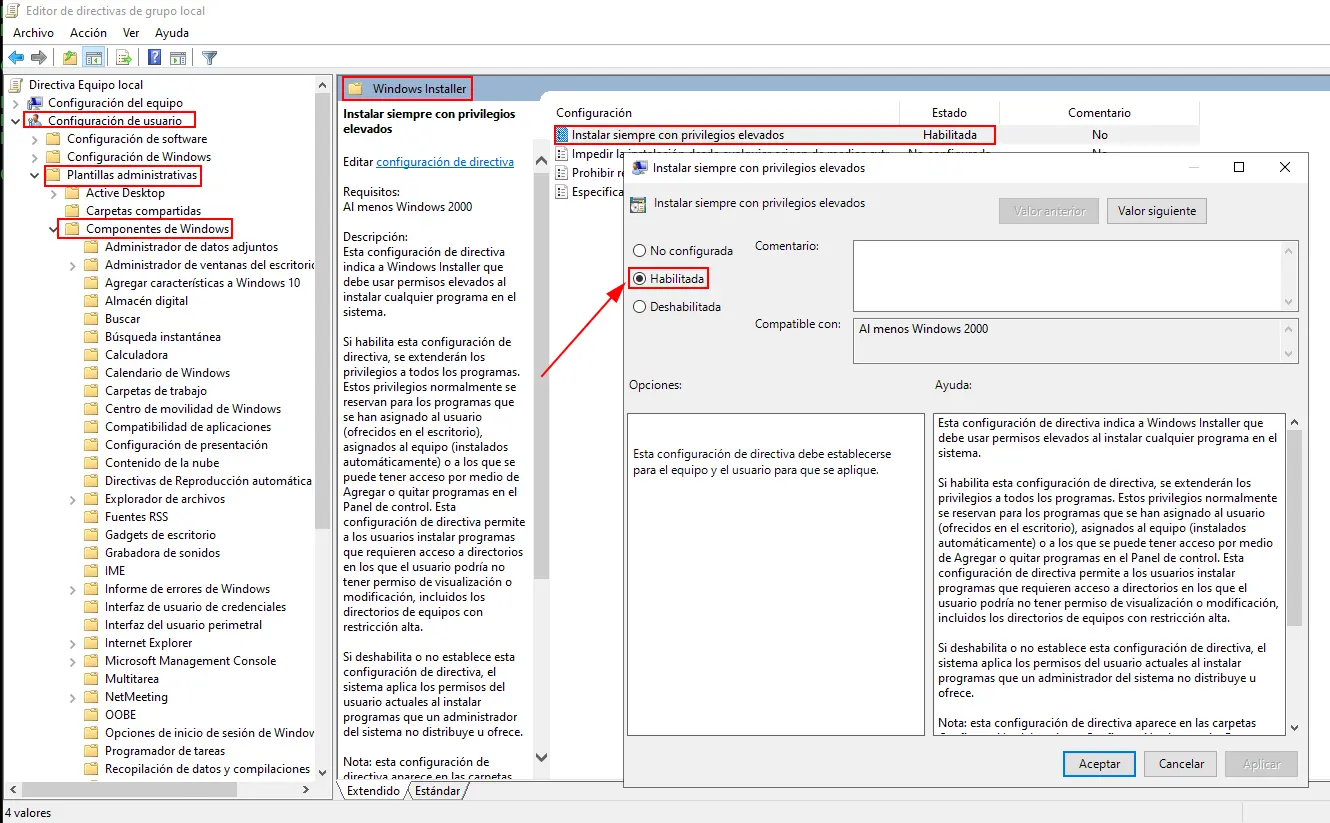Select the 'No configurada' radio button
Screen dimensions: 1330x823
coord(640,251)
